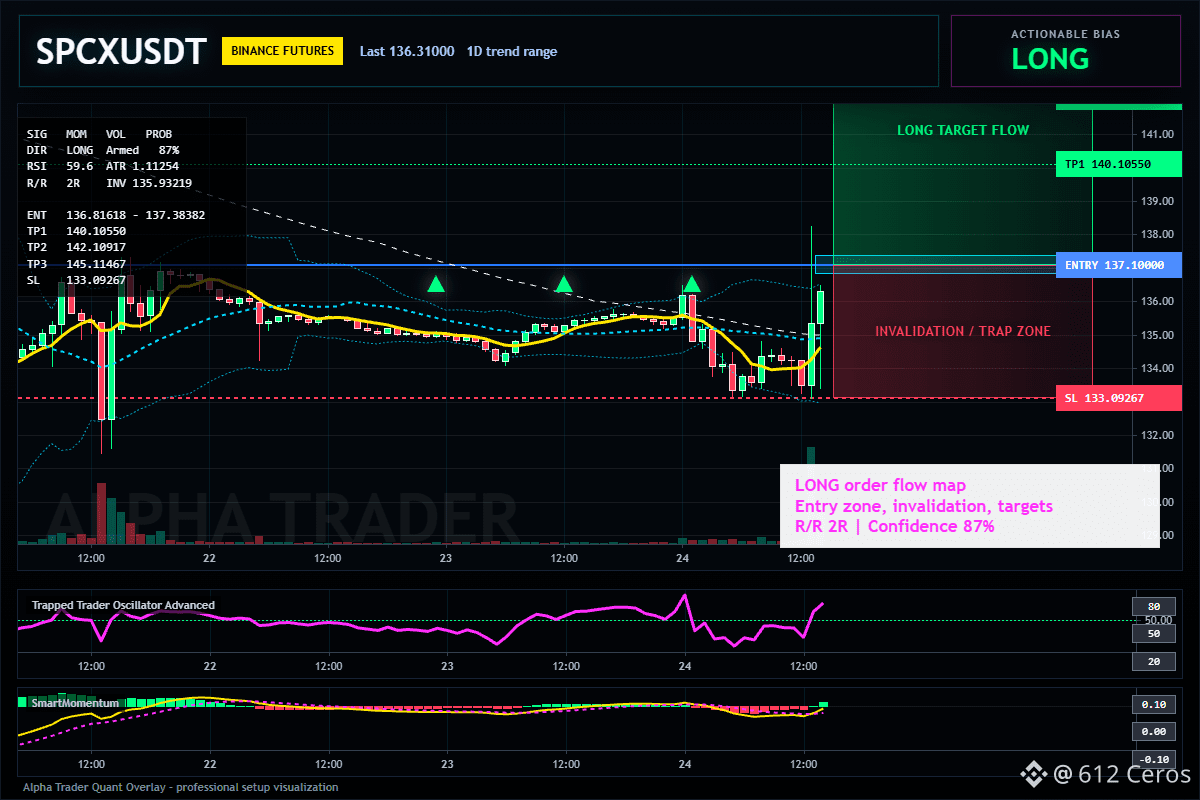The height and width of the screenshot is (800, 1200).
Task: Open the ACTIONABLE BIAS LONG box
Action: (1065, 50)
